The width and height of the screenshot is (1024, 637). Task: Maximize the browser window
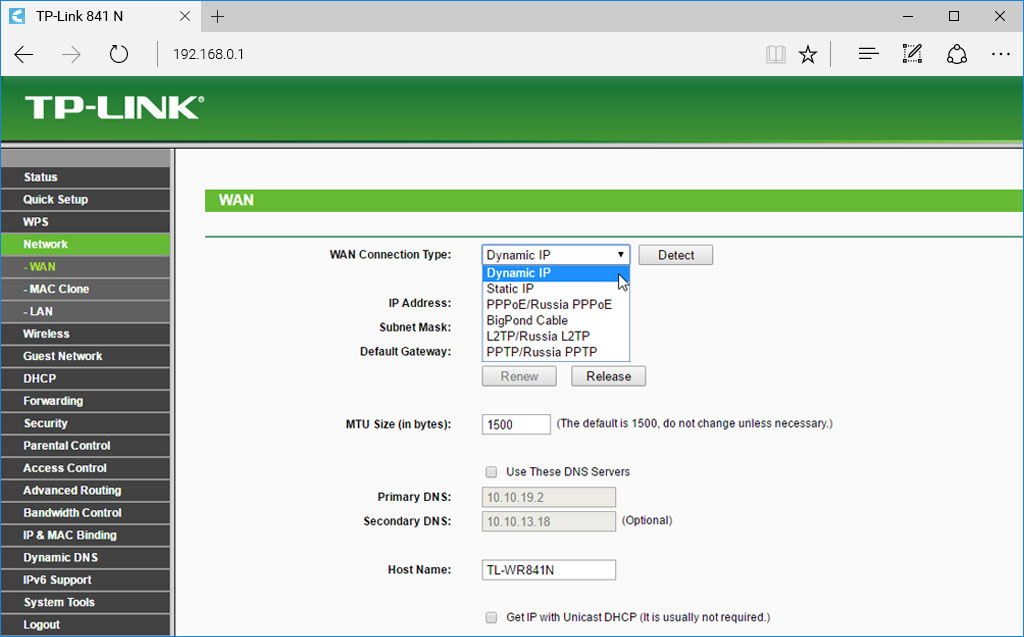(953, 16)
